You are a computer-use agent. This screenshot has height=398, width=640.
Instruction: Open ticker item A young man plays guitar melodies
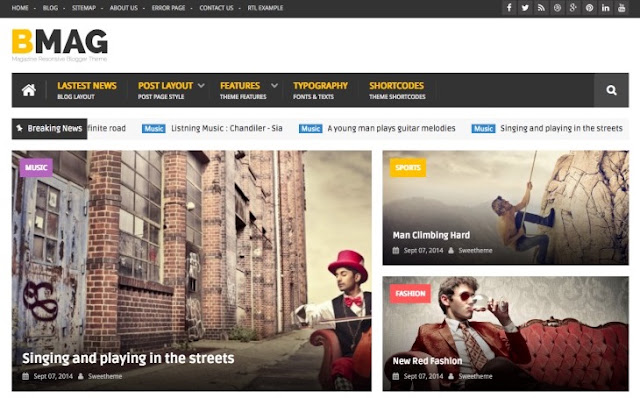(x=391, y=128)
